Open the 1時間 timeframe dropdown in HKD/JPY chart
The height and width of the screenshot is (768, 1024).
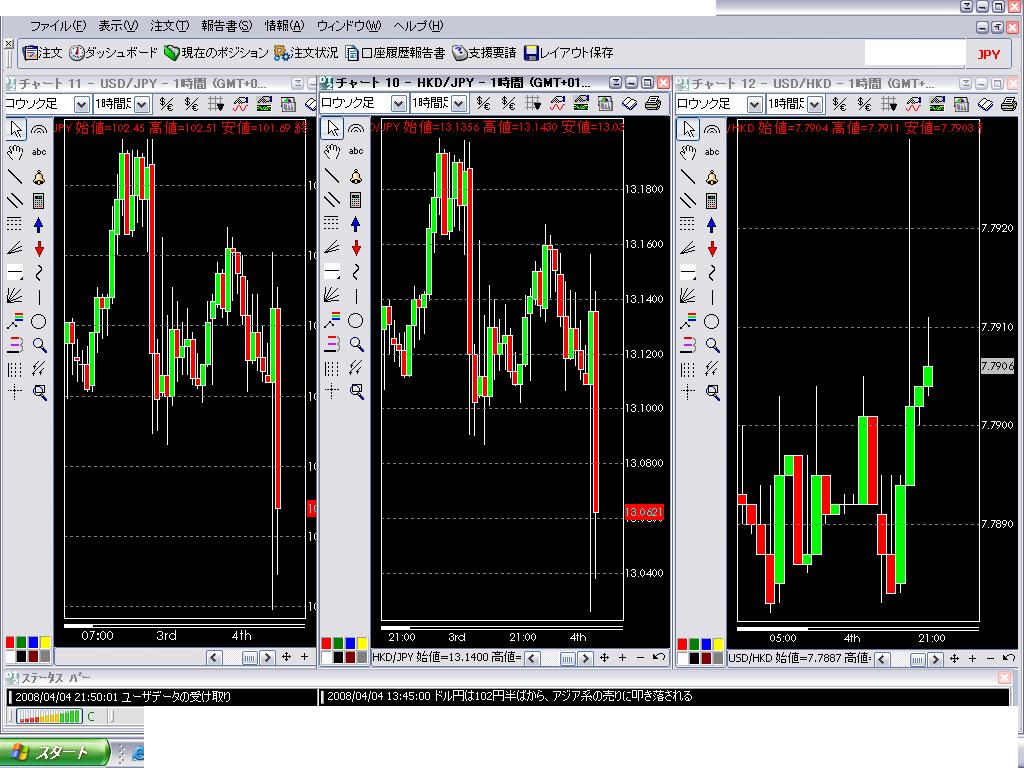point(459,103)
